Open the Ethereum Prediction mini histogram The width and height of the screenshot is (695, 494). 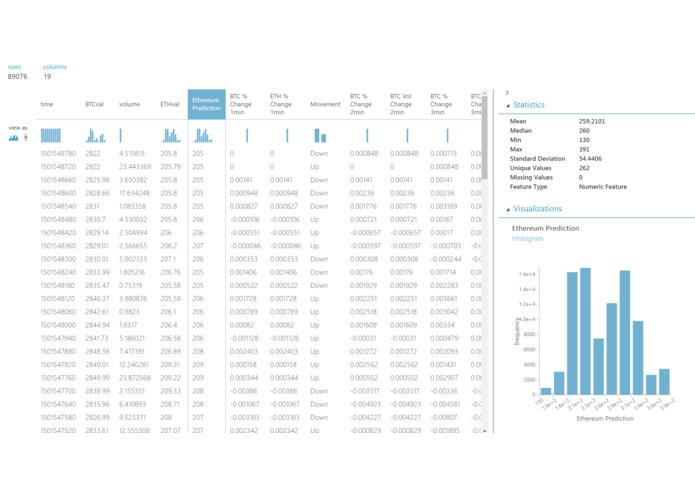(203, 136)
